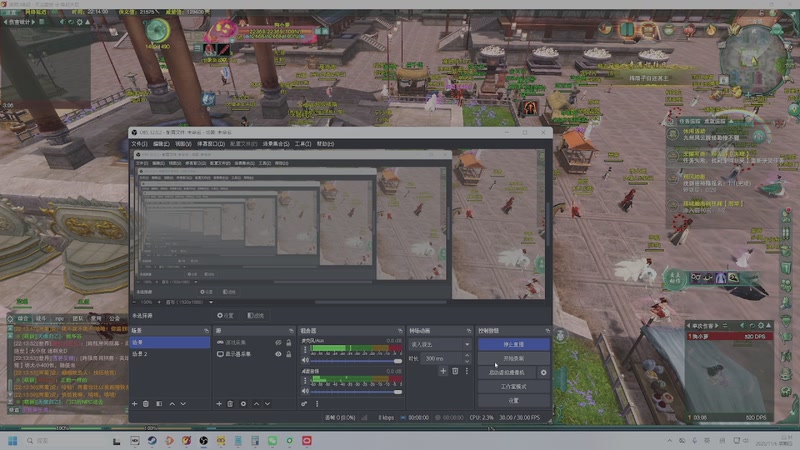Viewport: 800px width, 450px height.
Task: Pop out the Scene Transitions dock icon
Action: pos(468,331)
